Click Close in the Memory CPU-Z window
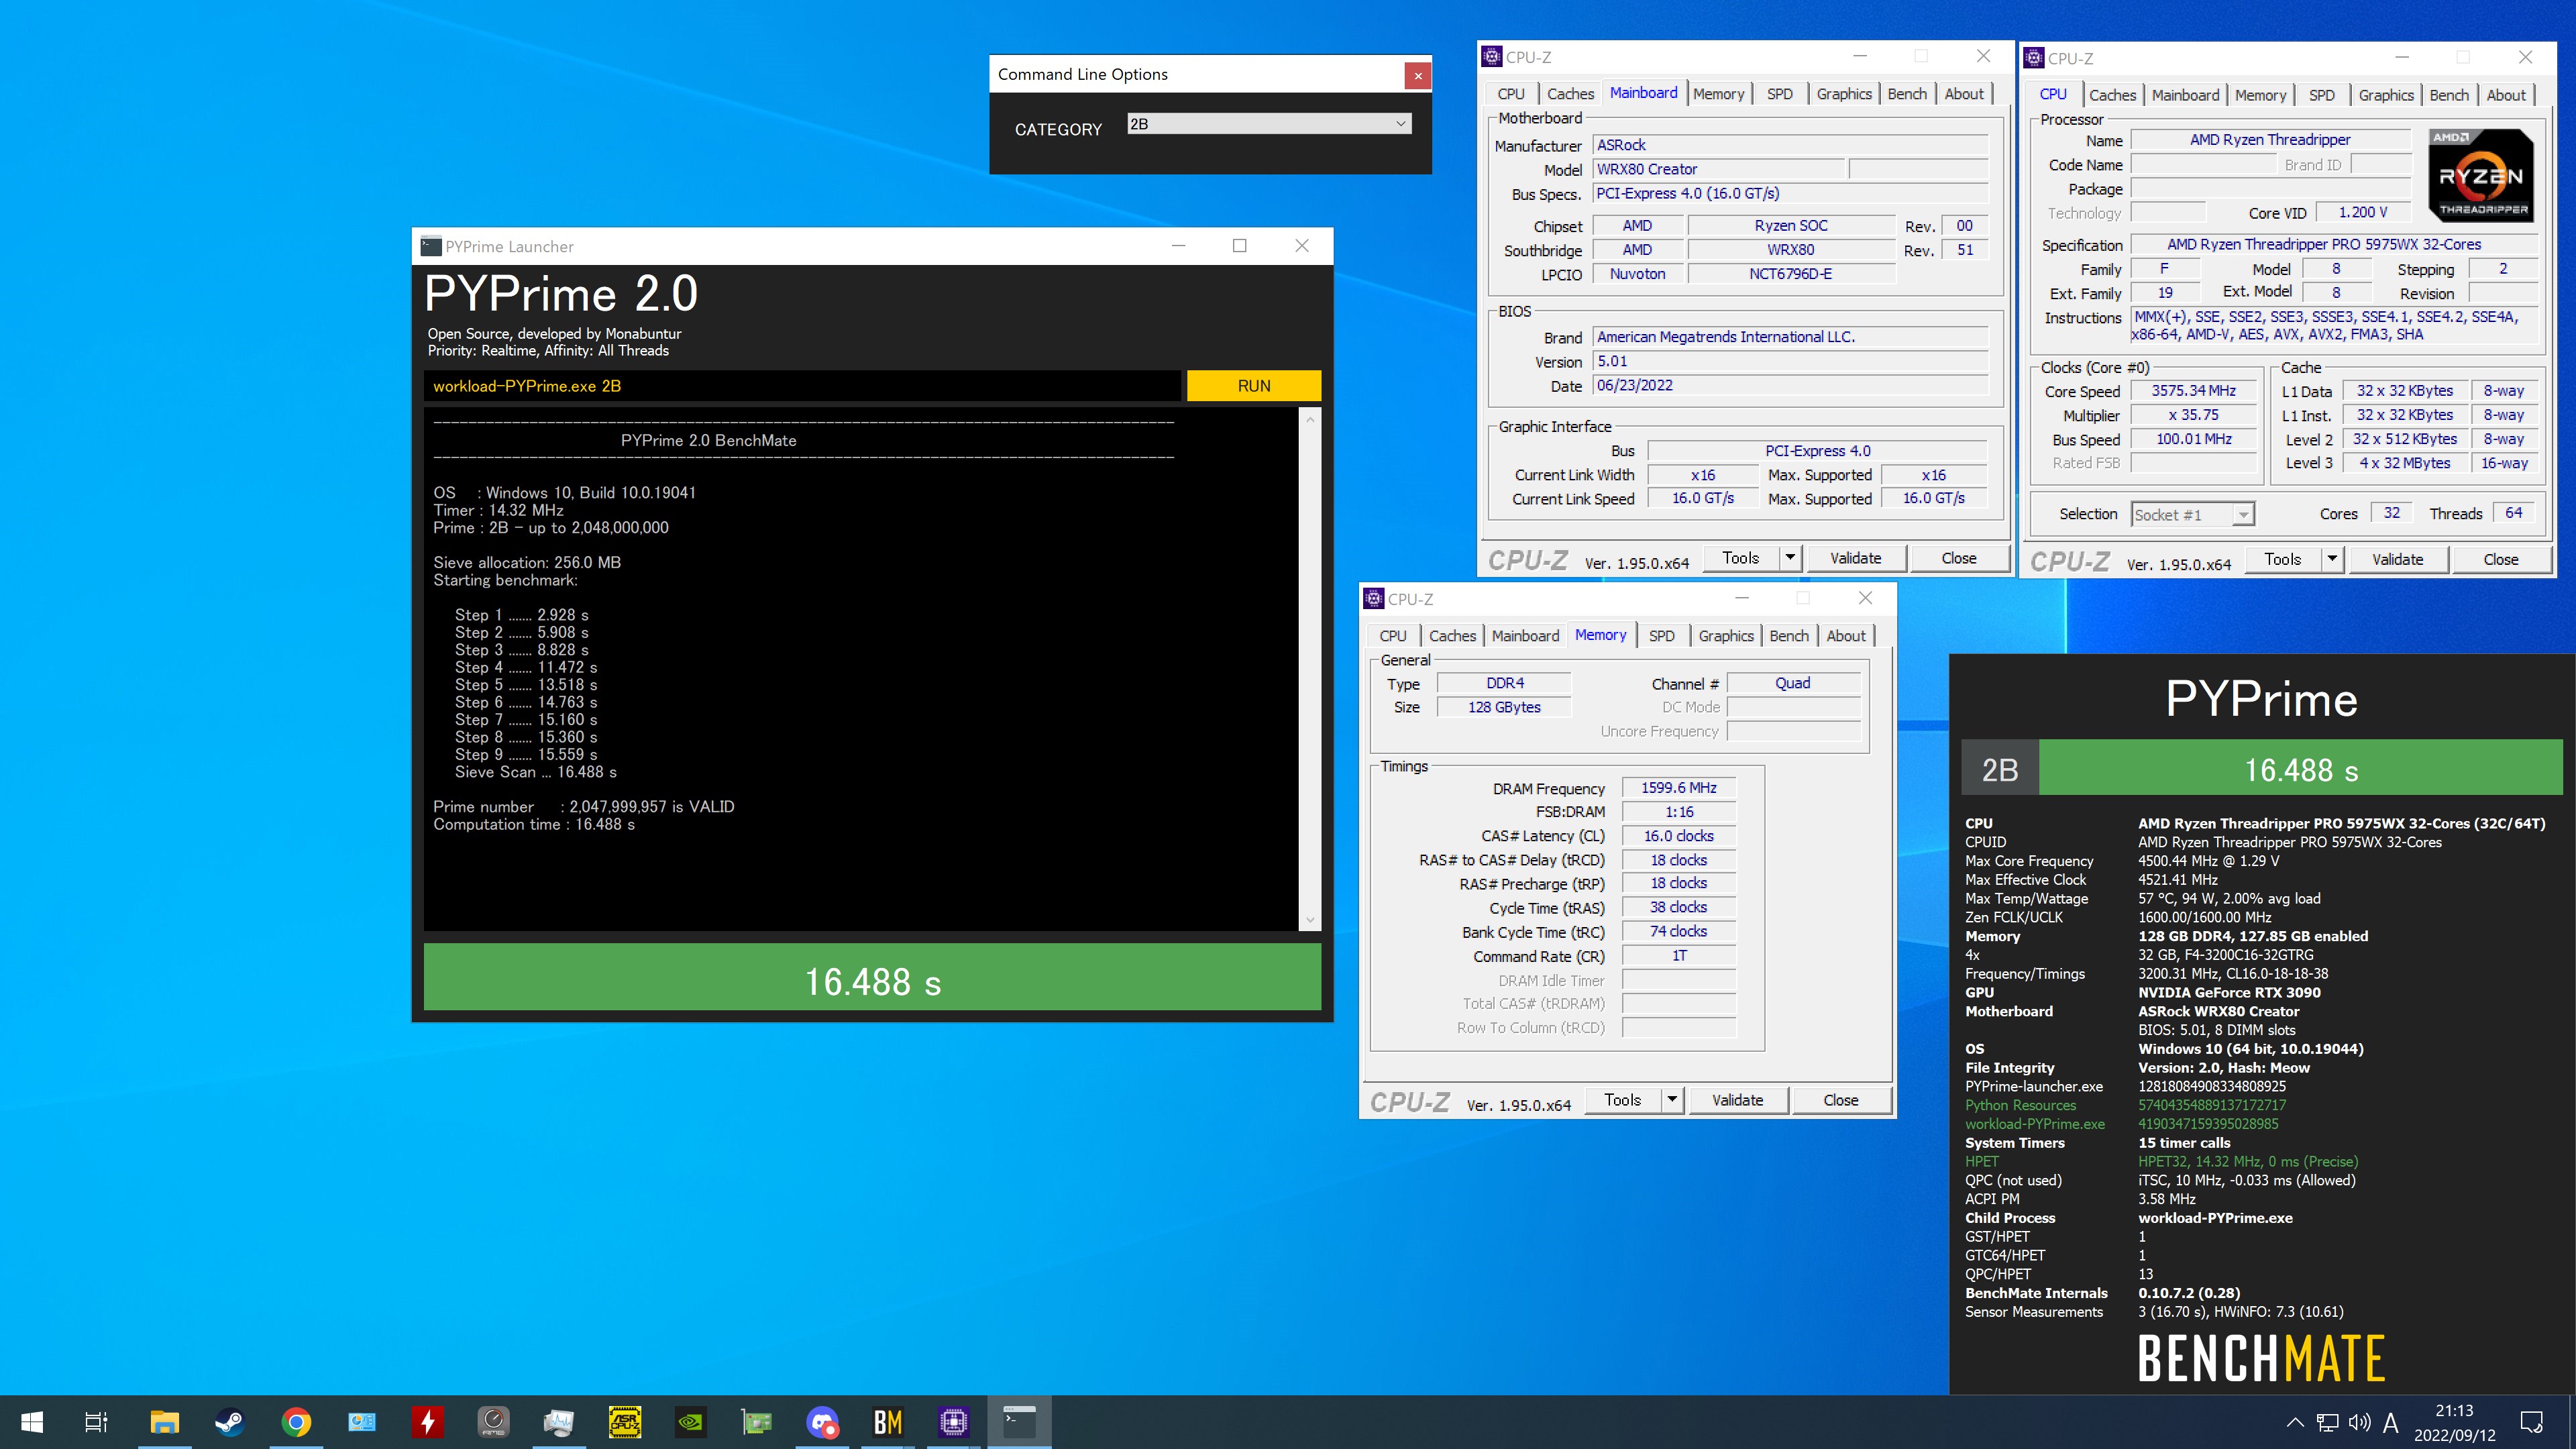Viewport: 2576px width, 1449px height. point(1840,1100)
